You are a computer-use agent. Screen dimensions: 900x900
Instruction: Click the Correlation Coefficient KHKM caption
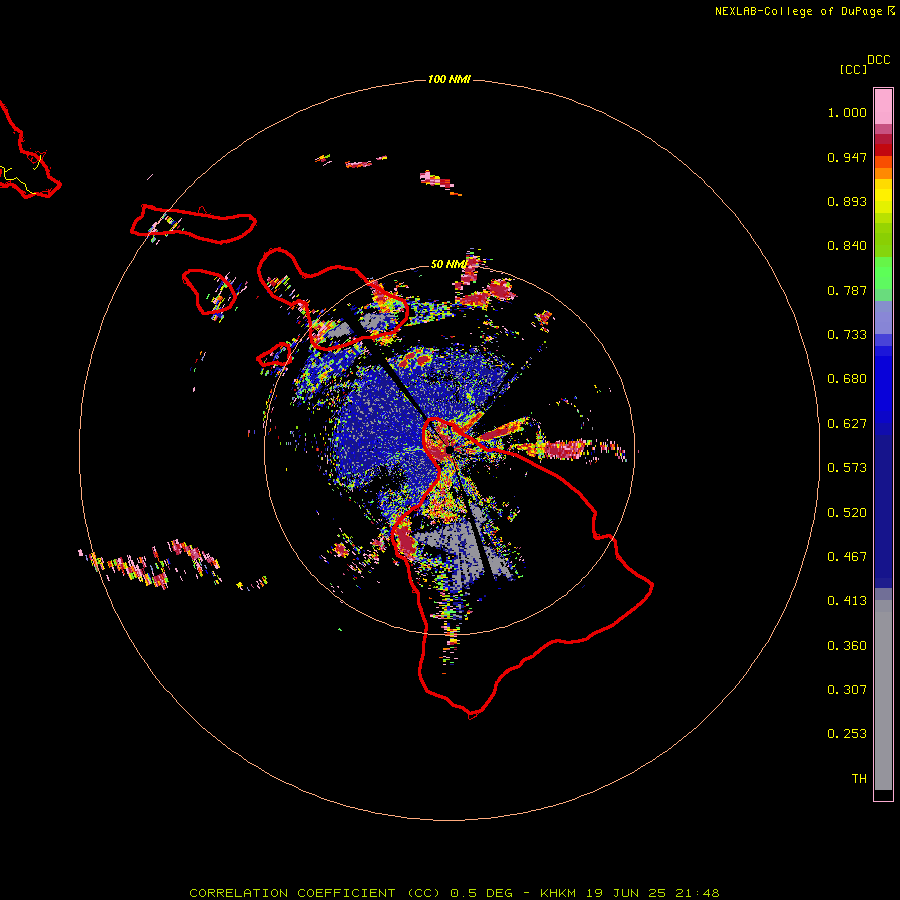tap(454, 893)
